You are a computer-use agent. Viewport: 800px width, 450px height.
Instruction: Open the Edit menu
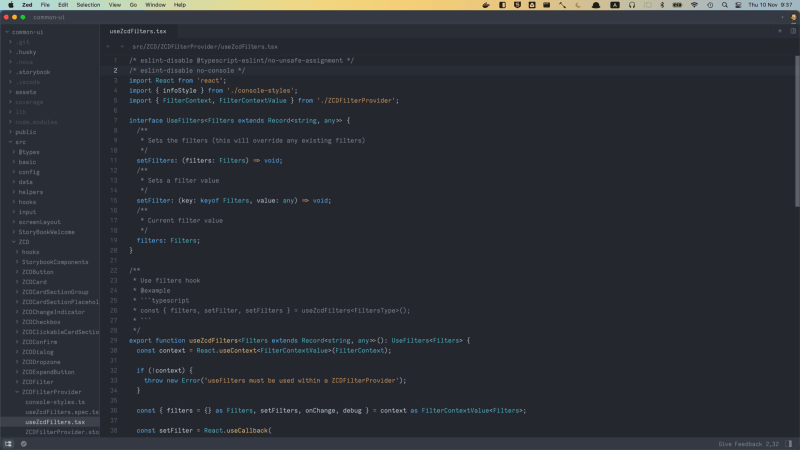[x=63, y=5]
